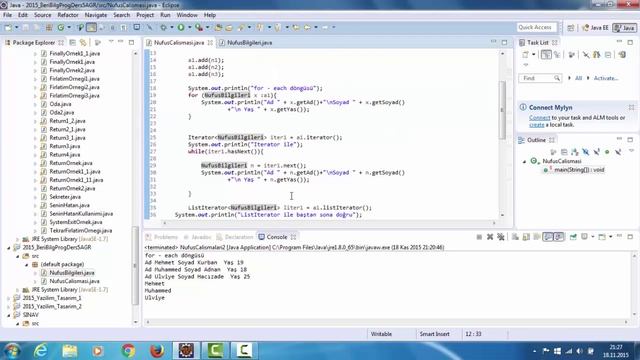Collapse the 2015_BenBilgProgDersSAGR project

pos(9,247)
